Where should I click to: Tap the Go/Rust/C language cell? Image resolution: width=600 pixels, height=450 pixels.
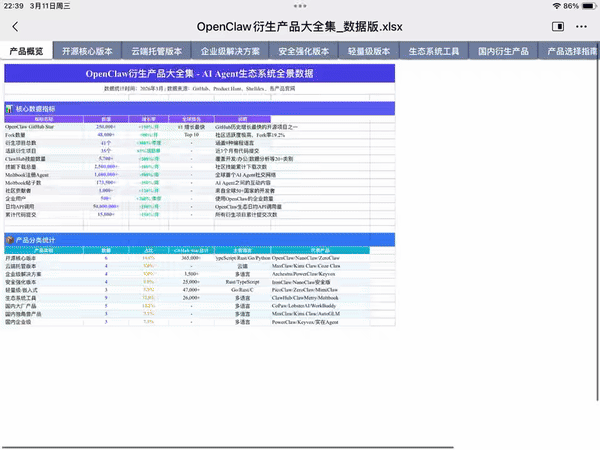pyautogui.click(x=243, y=290)
